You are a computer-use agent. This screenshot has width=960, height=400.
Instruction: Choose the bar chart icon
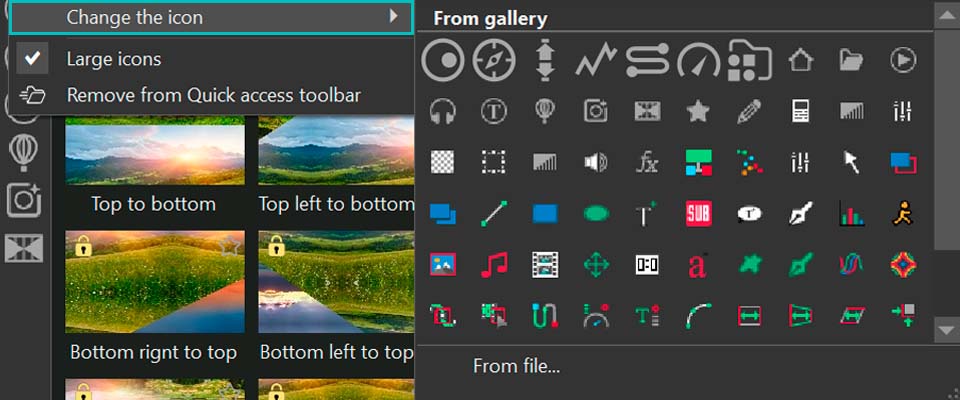click(x=852, y=214)
